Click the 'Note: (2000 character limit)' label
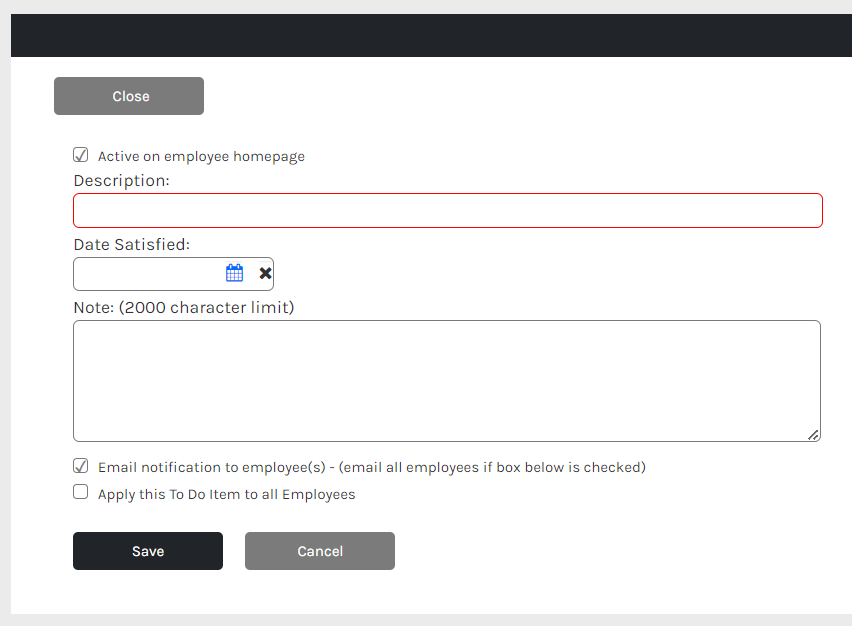The height and width of the screenshot is (626, 852). coord(184,308)
